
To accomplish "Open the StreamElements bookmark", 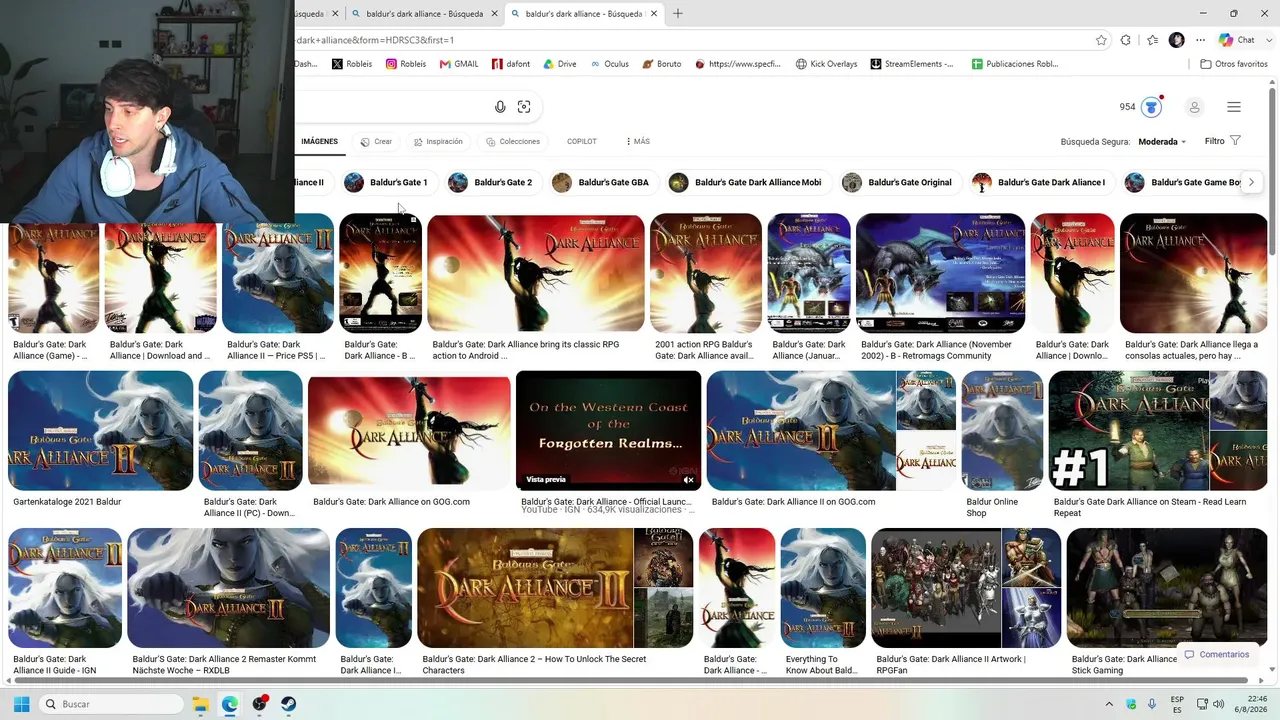I will pos(912,64).
